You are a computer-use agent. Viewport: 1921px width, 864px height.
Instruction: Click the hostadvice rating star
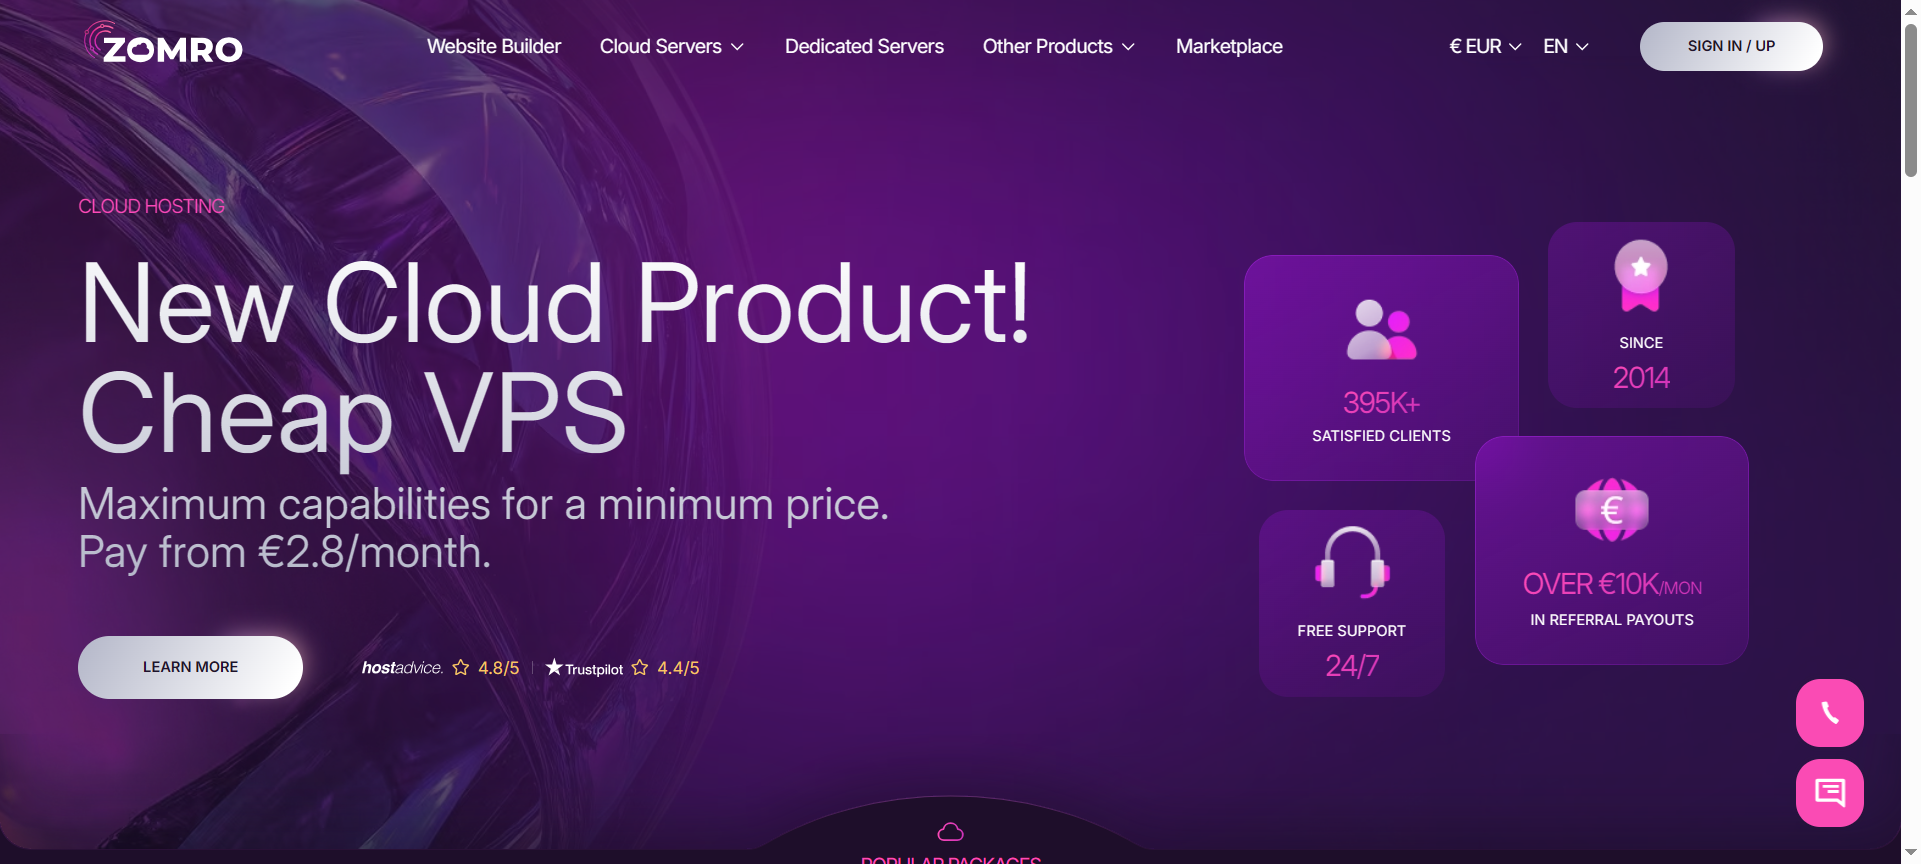click(x=461, y=667)
